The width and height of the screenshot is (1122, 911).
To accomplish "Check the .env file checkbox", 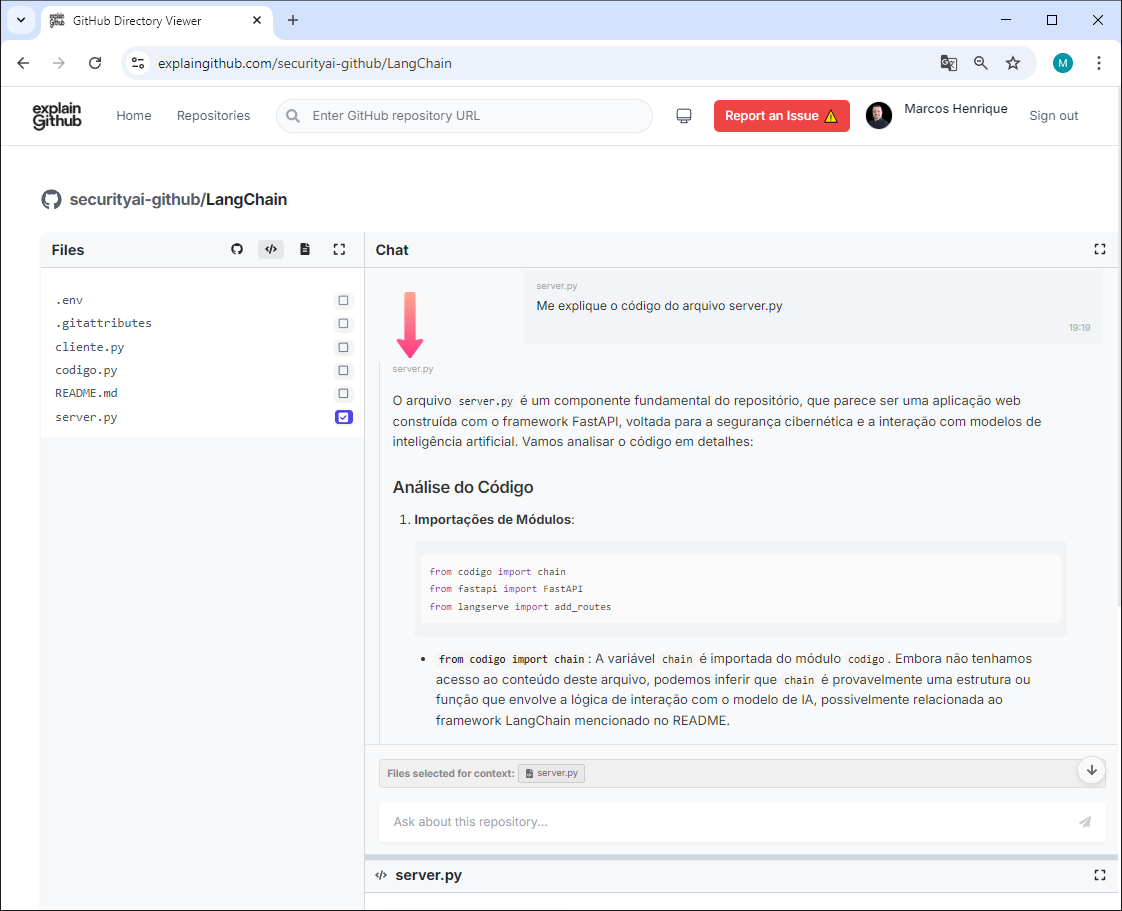I will tap(343, 301).
